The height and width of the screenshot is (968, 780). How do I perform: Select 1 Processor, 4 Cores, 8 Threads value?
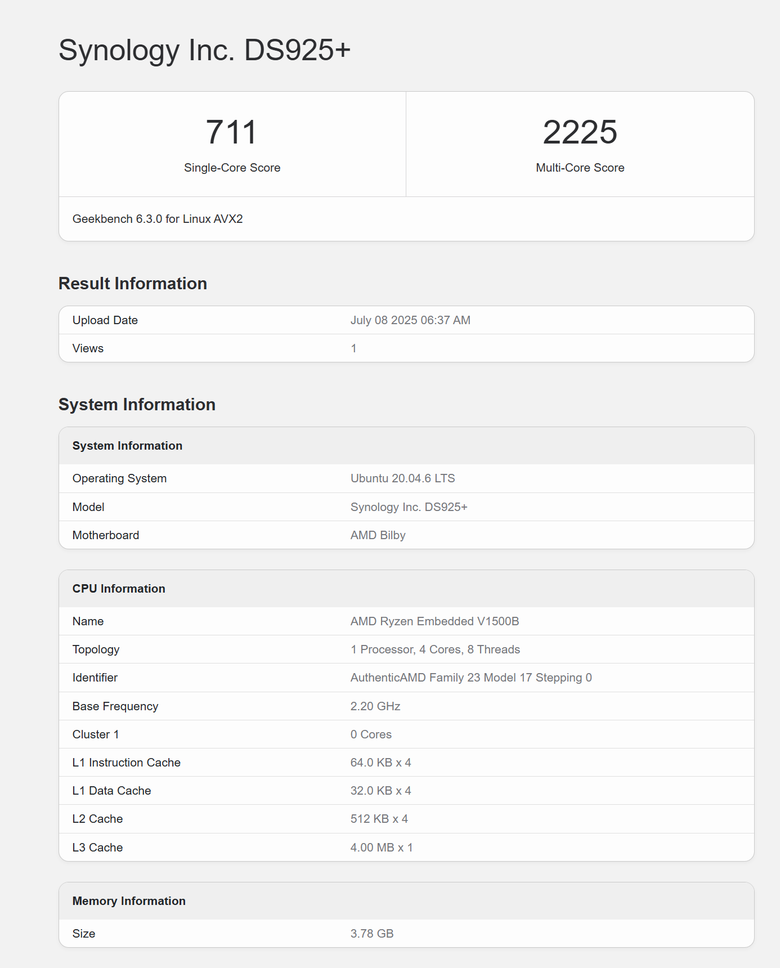(435, 649)
